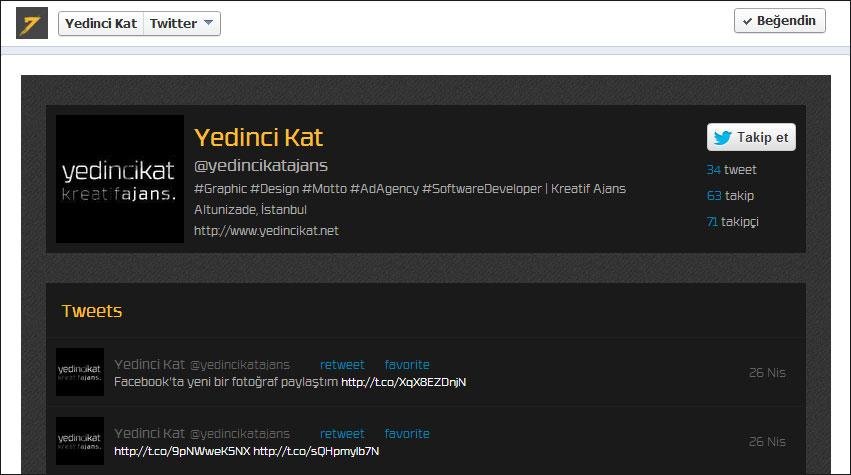Toggle the Beğendin like button

point(779,21)
